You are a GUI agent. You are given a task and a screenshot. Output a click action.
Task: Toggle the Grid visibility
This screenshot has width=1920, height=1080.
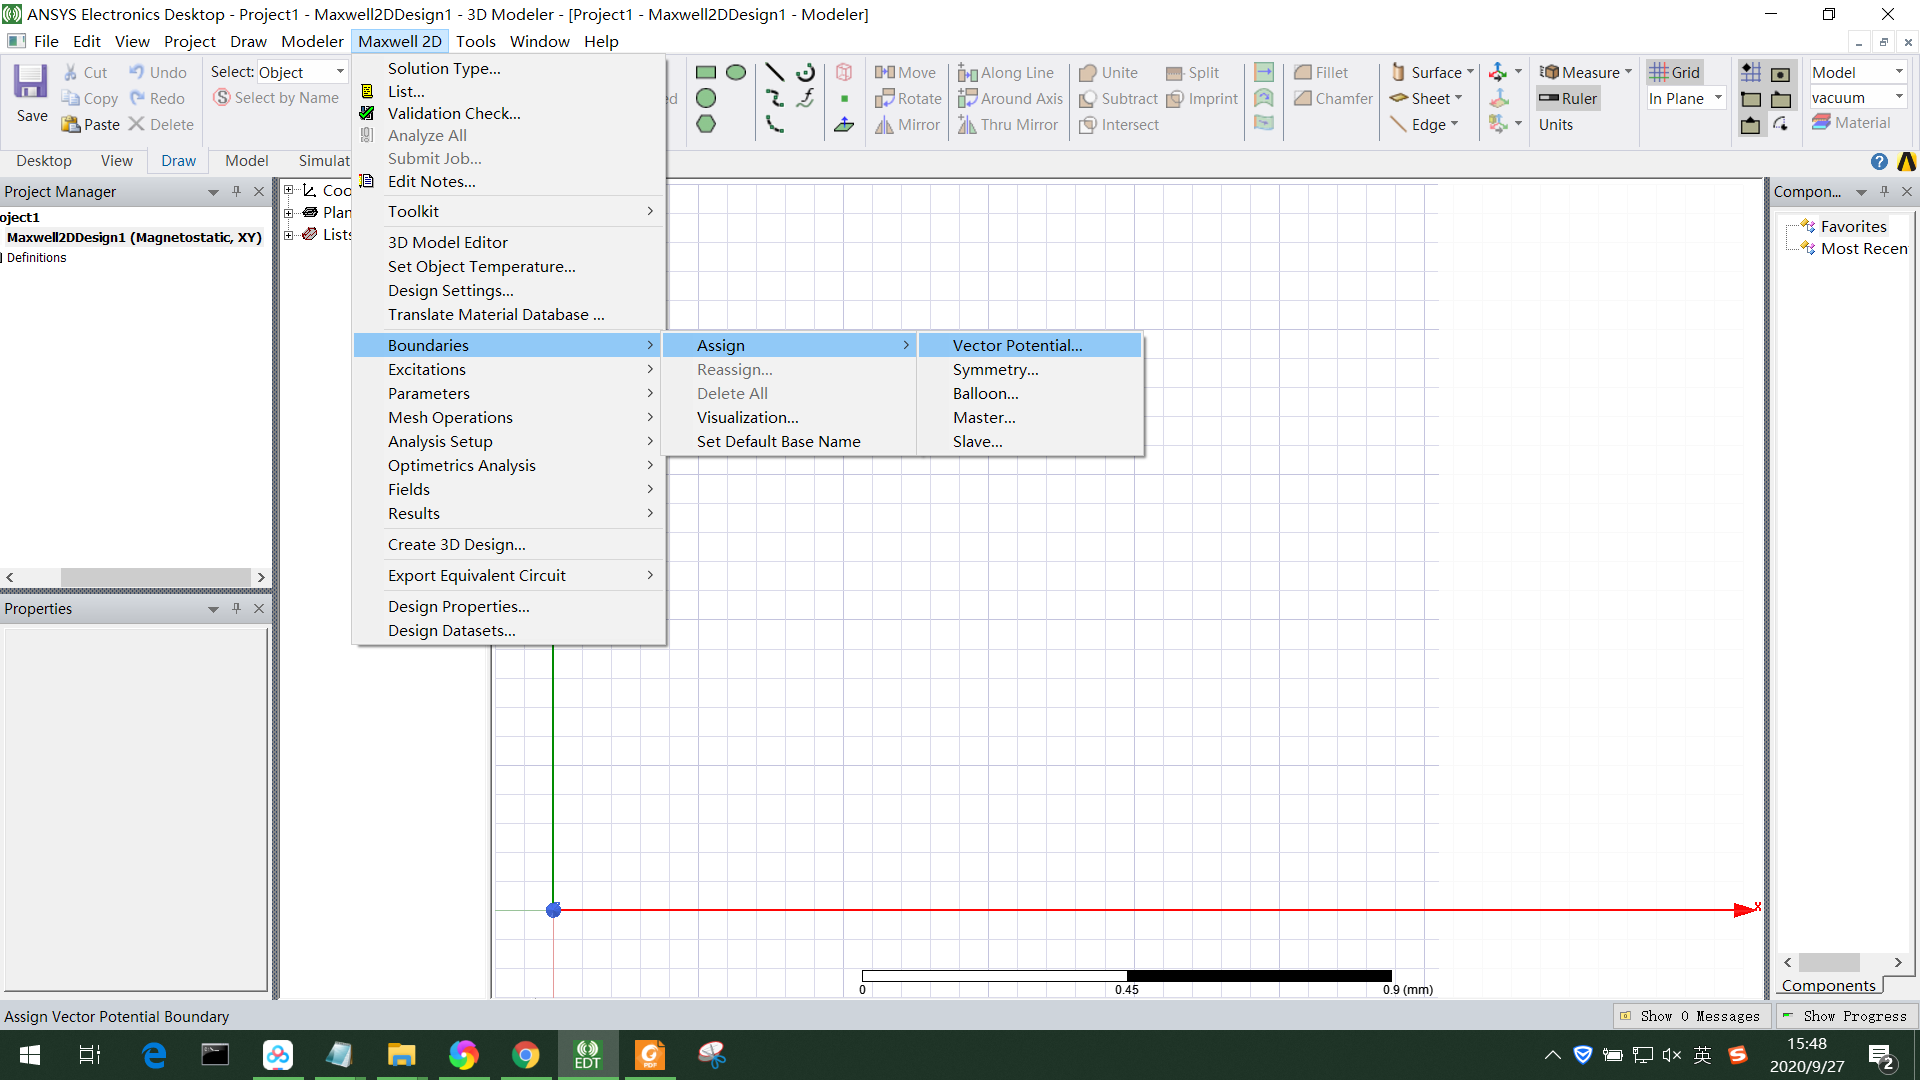[x=1675, y=72]
